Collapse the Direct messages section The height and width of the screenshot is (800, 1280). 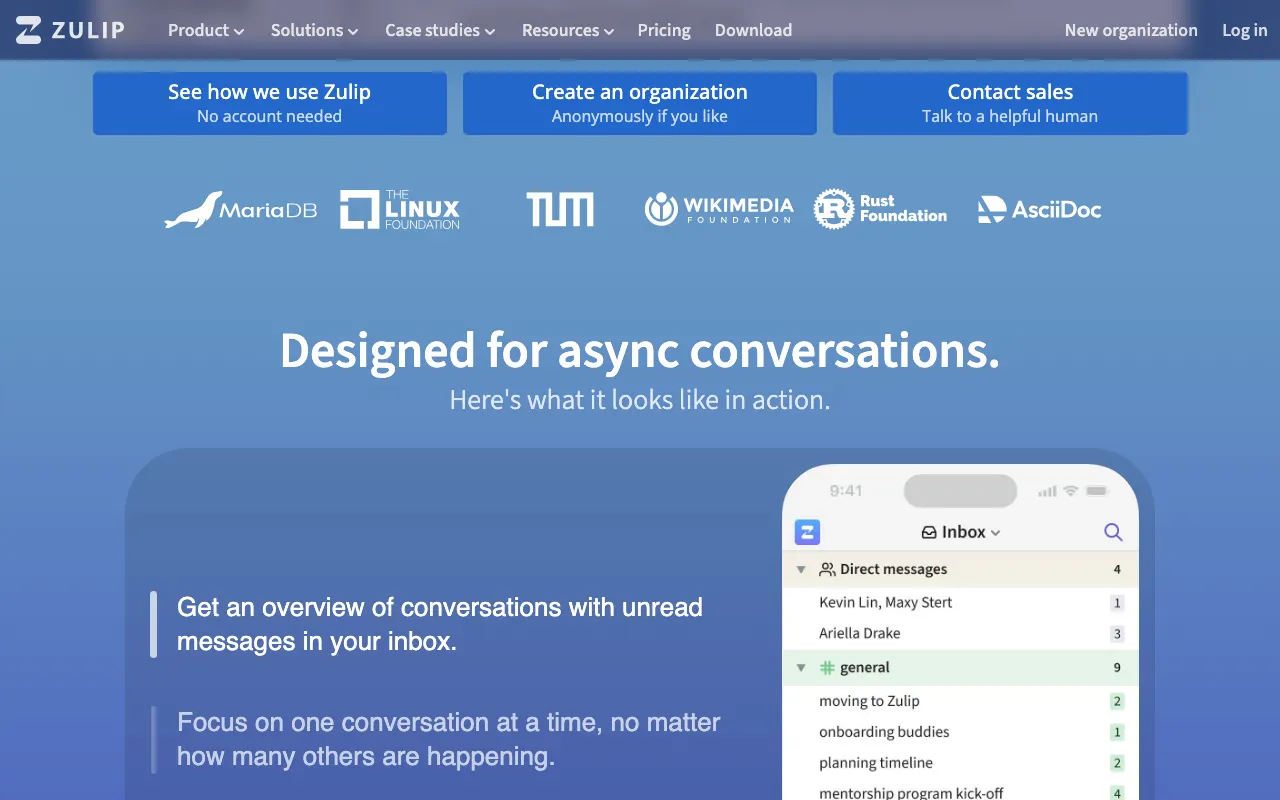click(801, 570)
